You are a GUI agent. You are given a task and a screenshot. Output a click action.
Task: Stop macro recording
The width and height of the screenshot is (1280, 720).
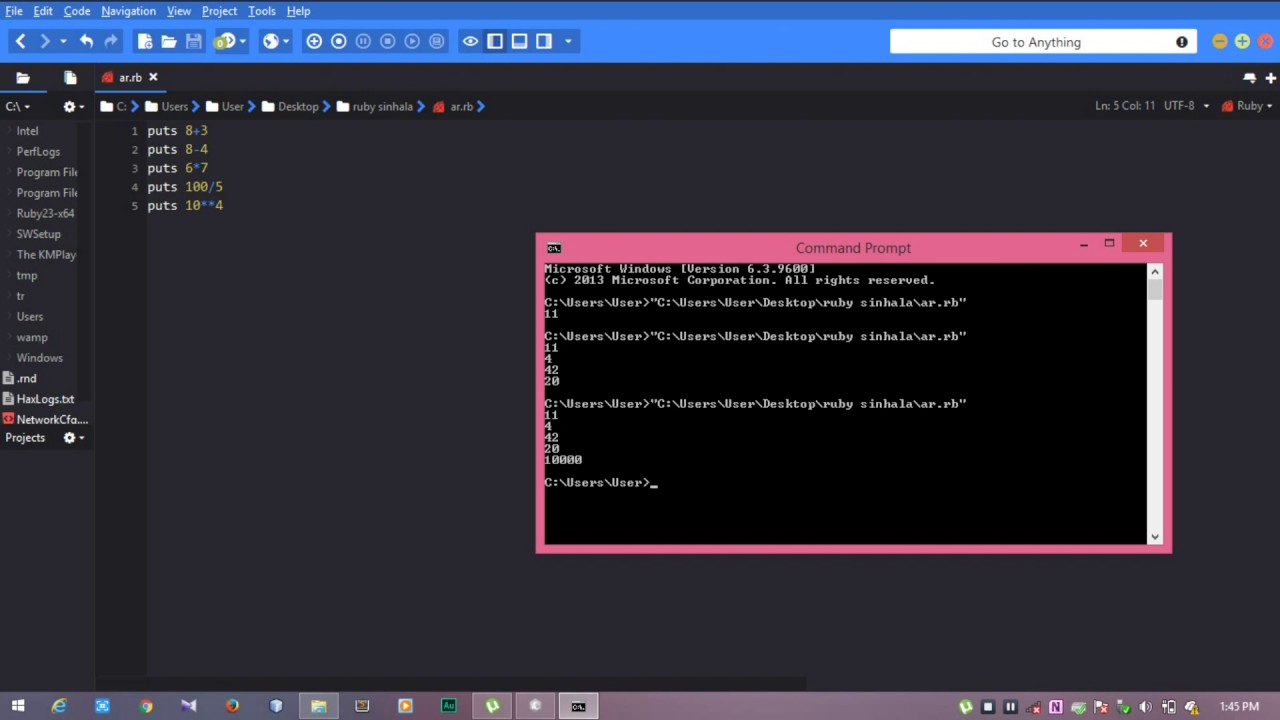pos(388,41)
